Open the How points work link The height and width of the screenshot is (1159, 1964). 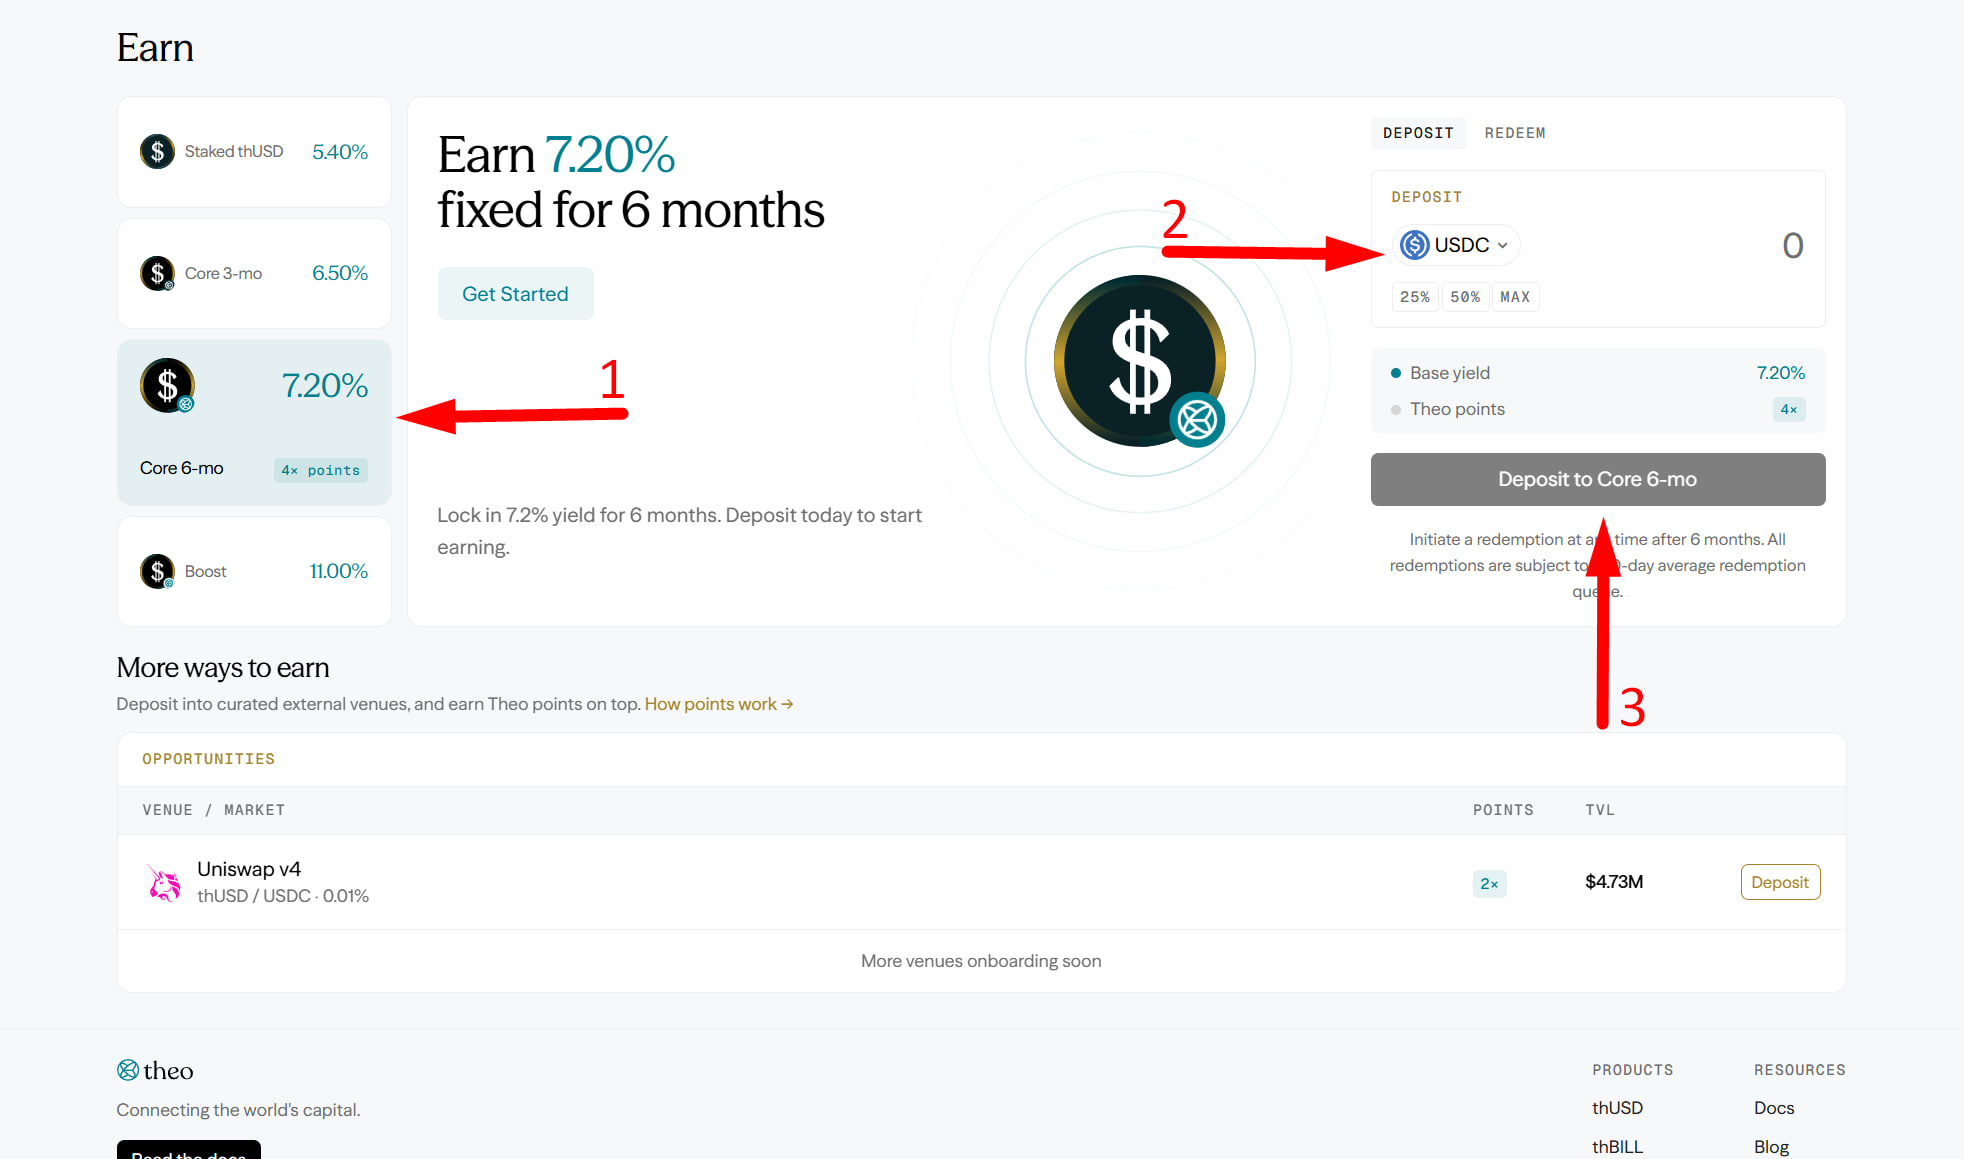(719, 704)
